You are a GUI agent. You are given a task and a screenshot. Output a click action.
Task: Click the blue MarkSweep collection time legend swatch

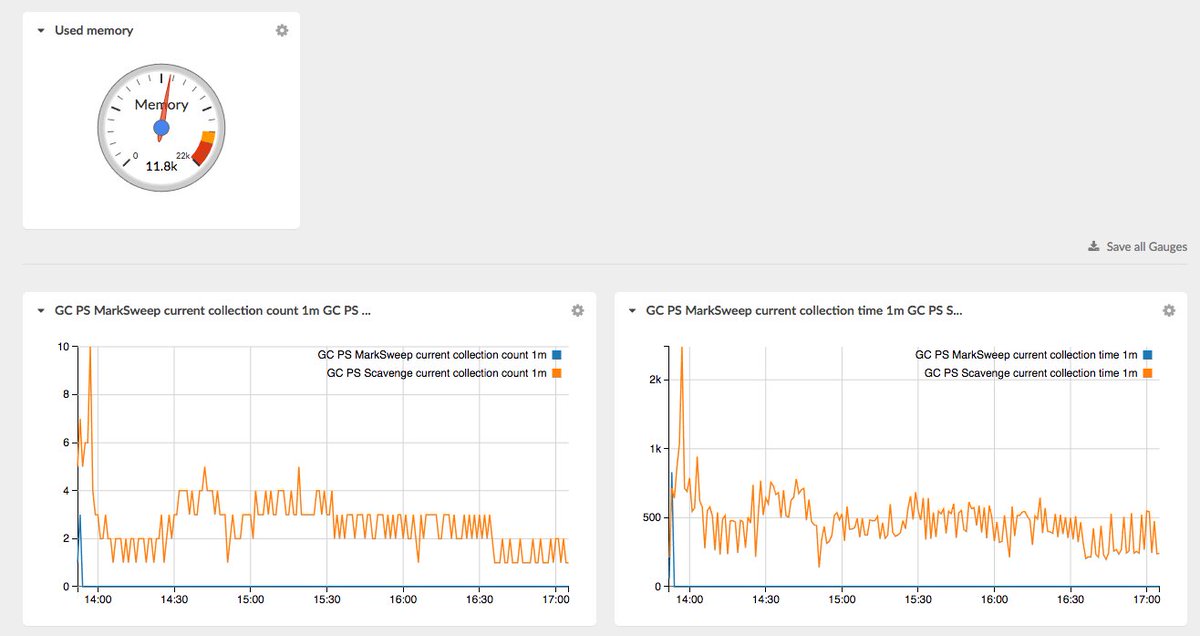(x=1146, y=354)
